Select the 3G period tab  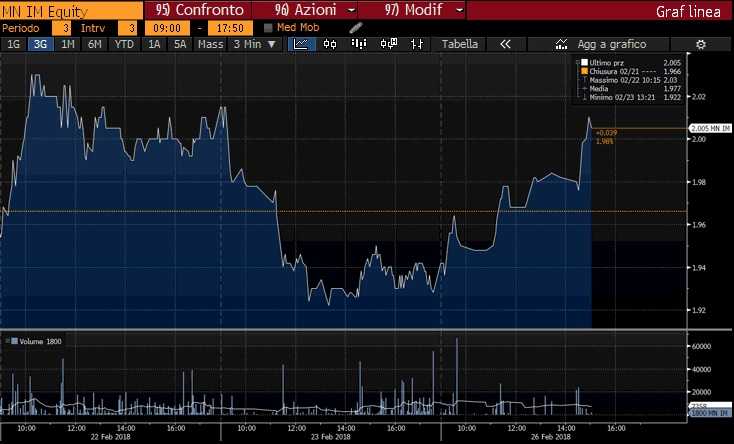click(x=40, y=44)
